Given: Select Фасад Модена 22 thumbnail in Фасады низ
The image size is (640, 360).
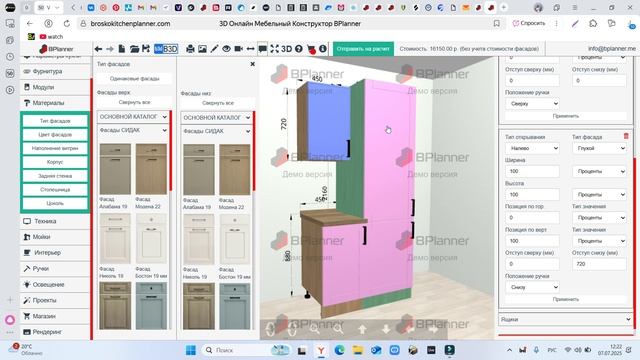Looking at the screenshot, I should (234, 169).
